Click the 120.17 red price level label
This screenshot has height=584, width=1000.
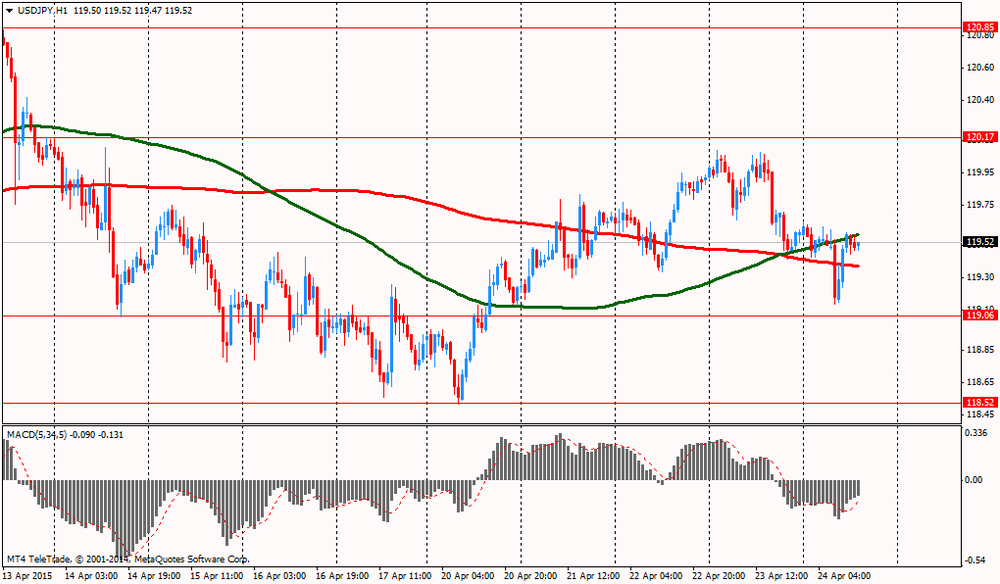tap(980, 137)
